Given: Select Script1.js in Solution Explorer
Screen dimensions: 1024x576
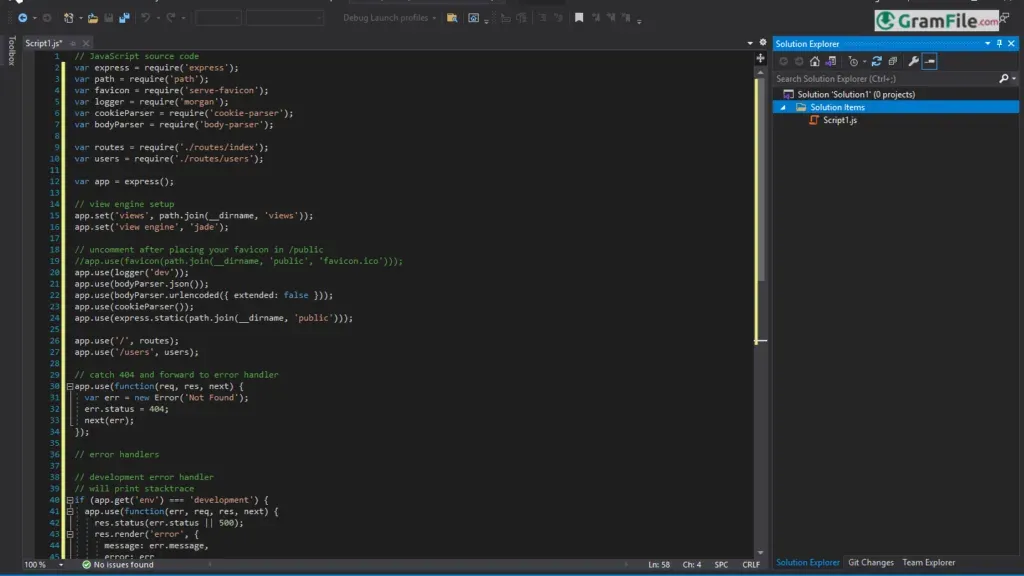Looking at the screenshot, I should coord(840,120).
